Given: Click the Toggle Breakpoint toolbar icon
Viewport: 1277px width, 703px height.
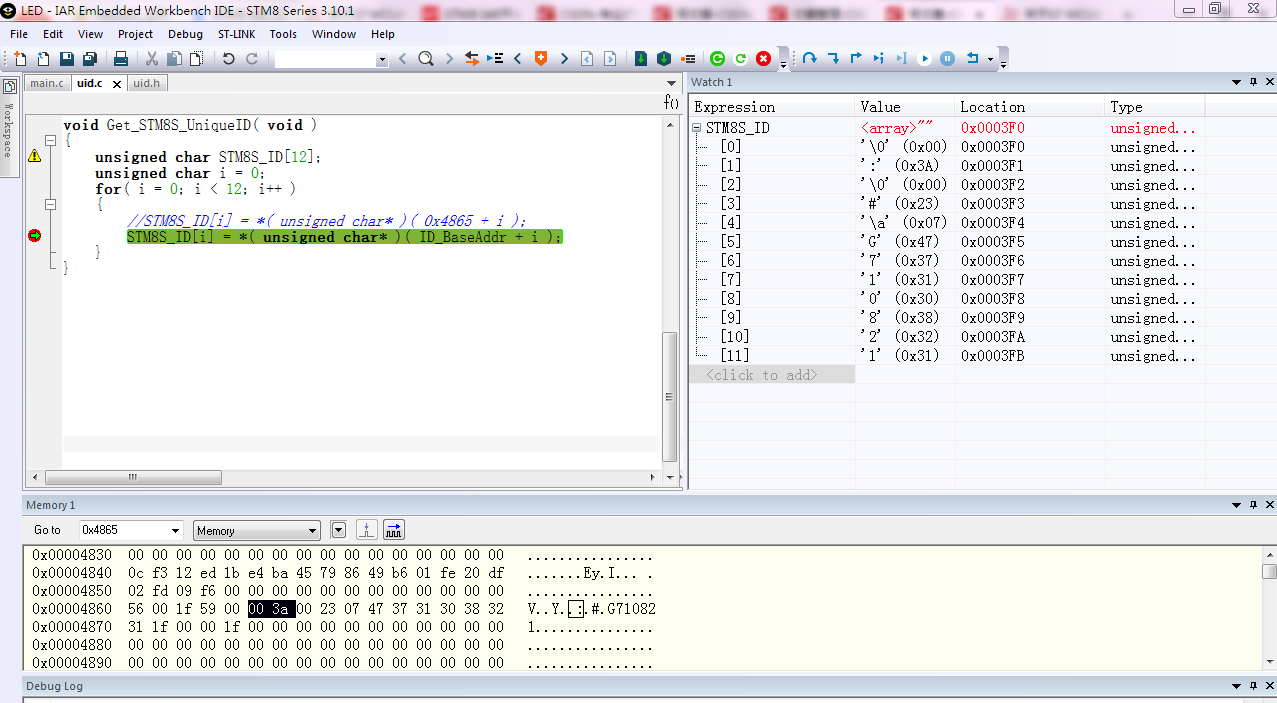Looking at the screenshot, I should 688,59.
